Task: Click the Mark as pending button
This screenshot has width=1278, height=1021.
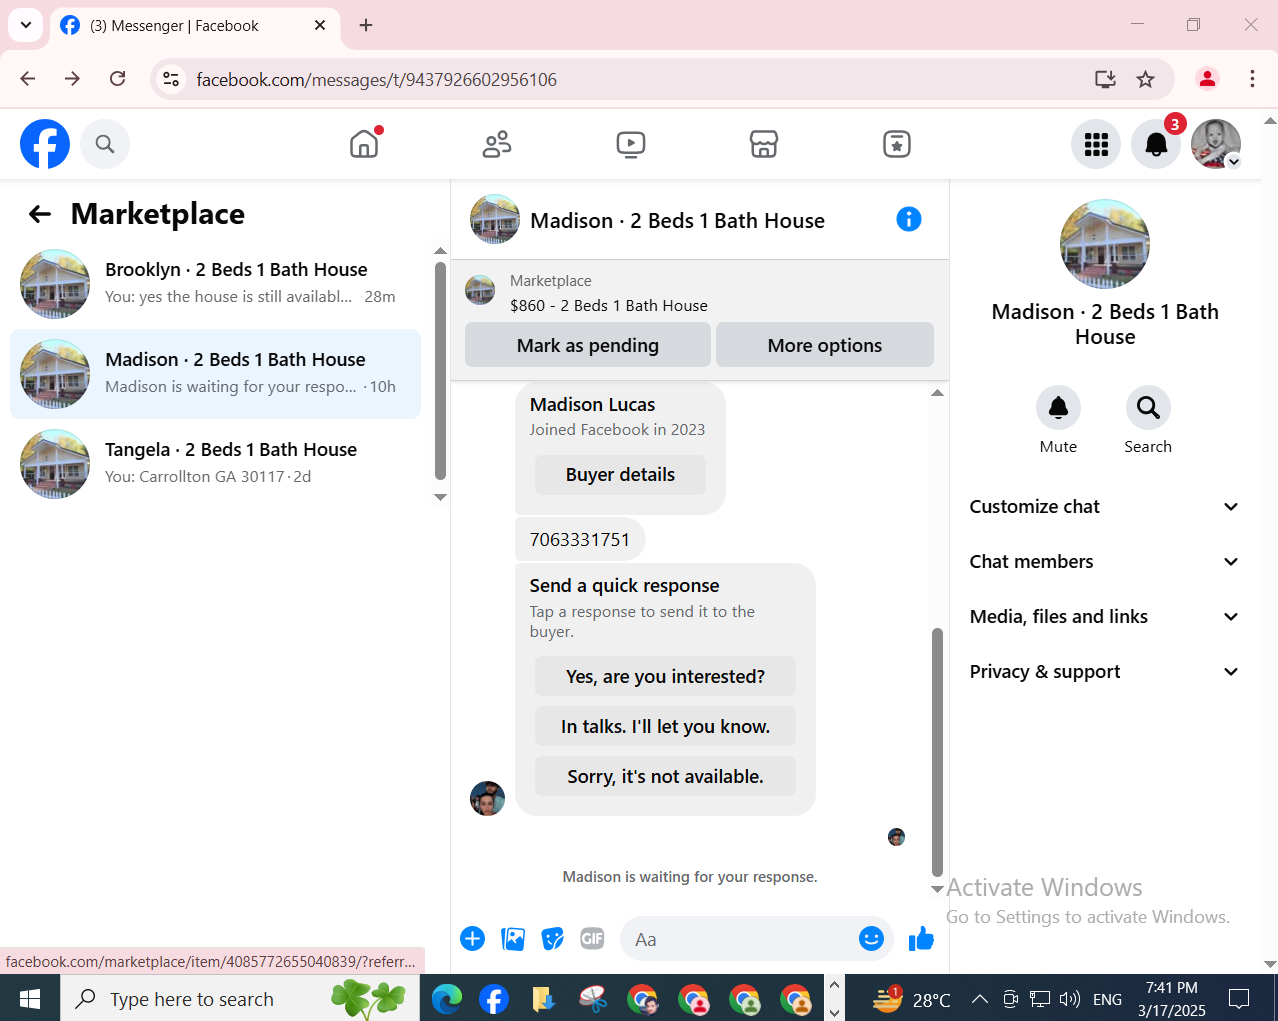Action: tap(588, 345)
